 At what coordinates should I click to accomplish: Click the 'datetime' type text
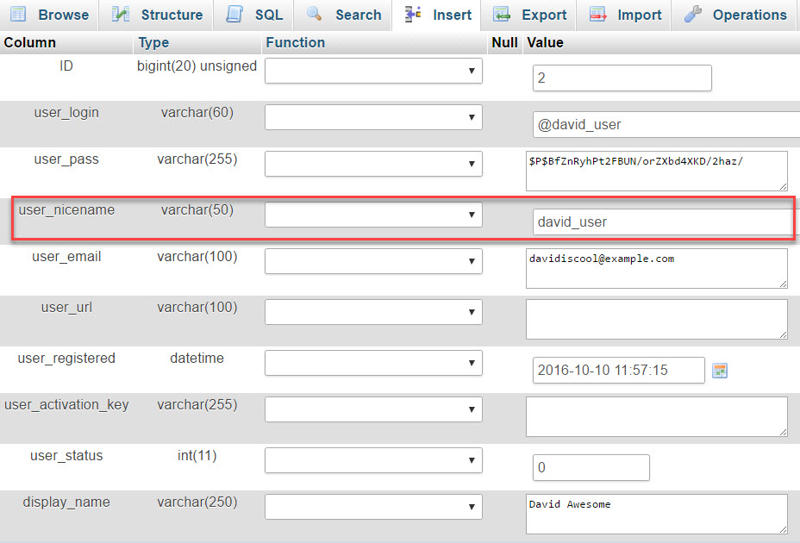197,358
